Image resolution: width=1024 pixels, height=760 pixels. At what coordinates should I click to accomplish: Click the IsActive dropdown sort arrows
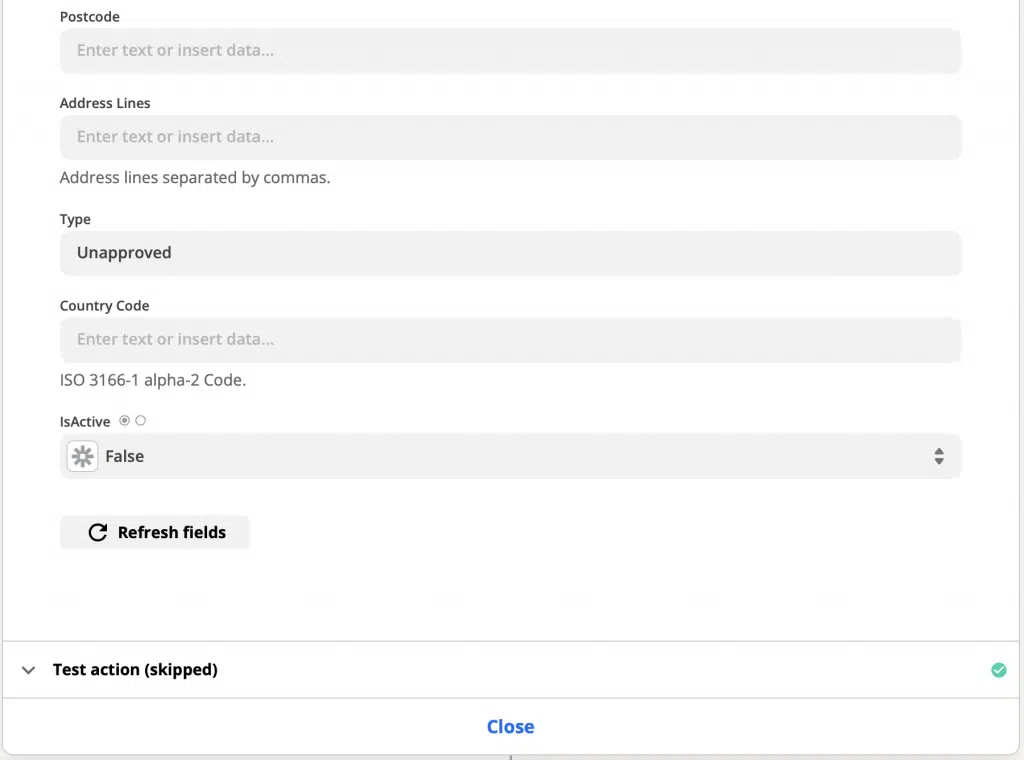point(938,456)
